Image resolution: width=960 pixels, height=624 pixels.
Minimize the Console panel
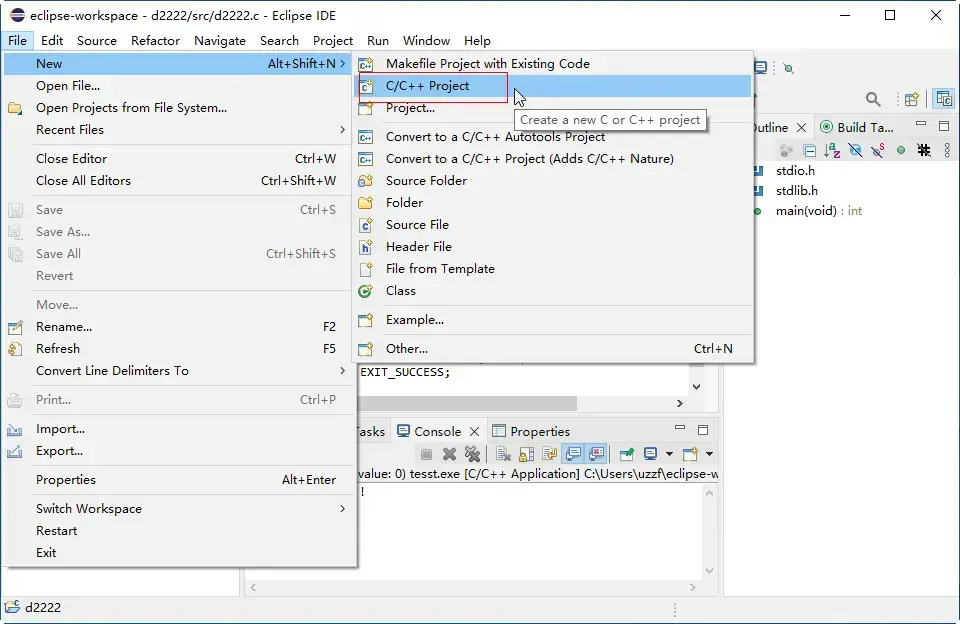pyautogui.click(x=680, y=427)
